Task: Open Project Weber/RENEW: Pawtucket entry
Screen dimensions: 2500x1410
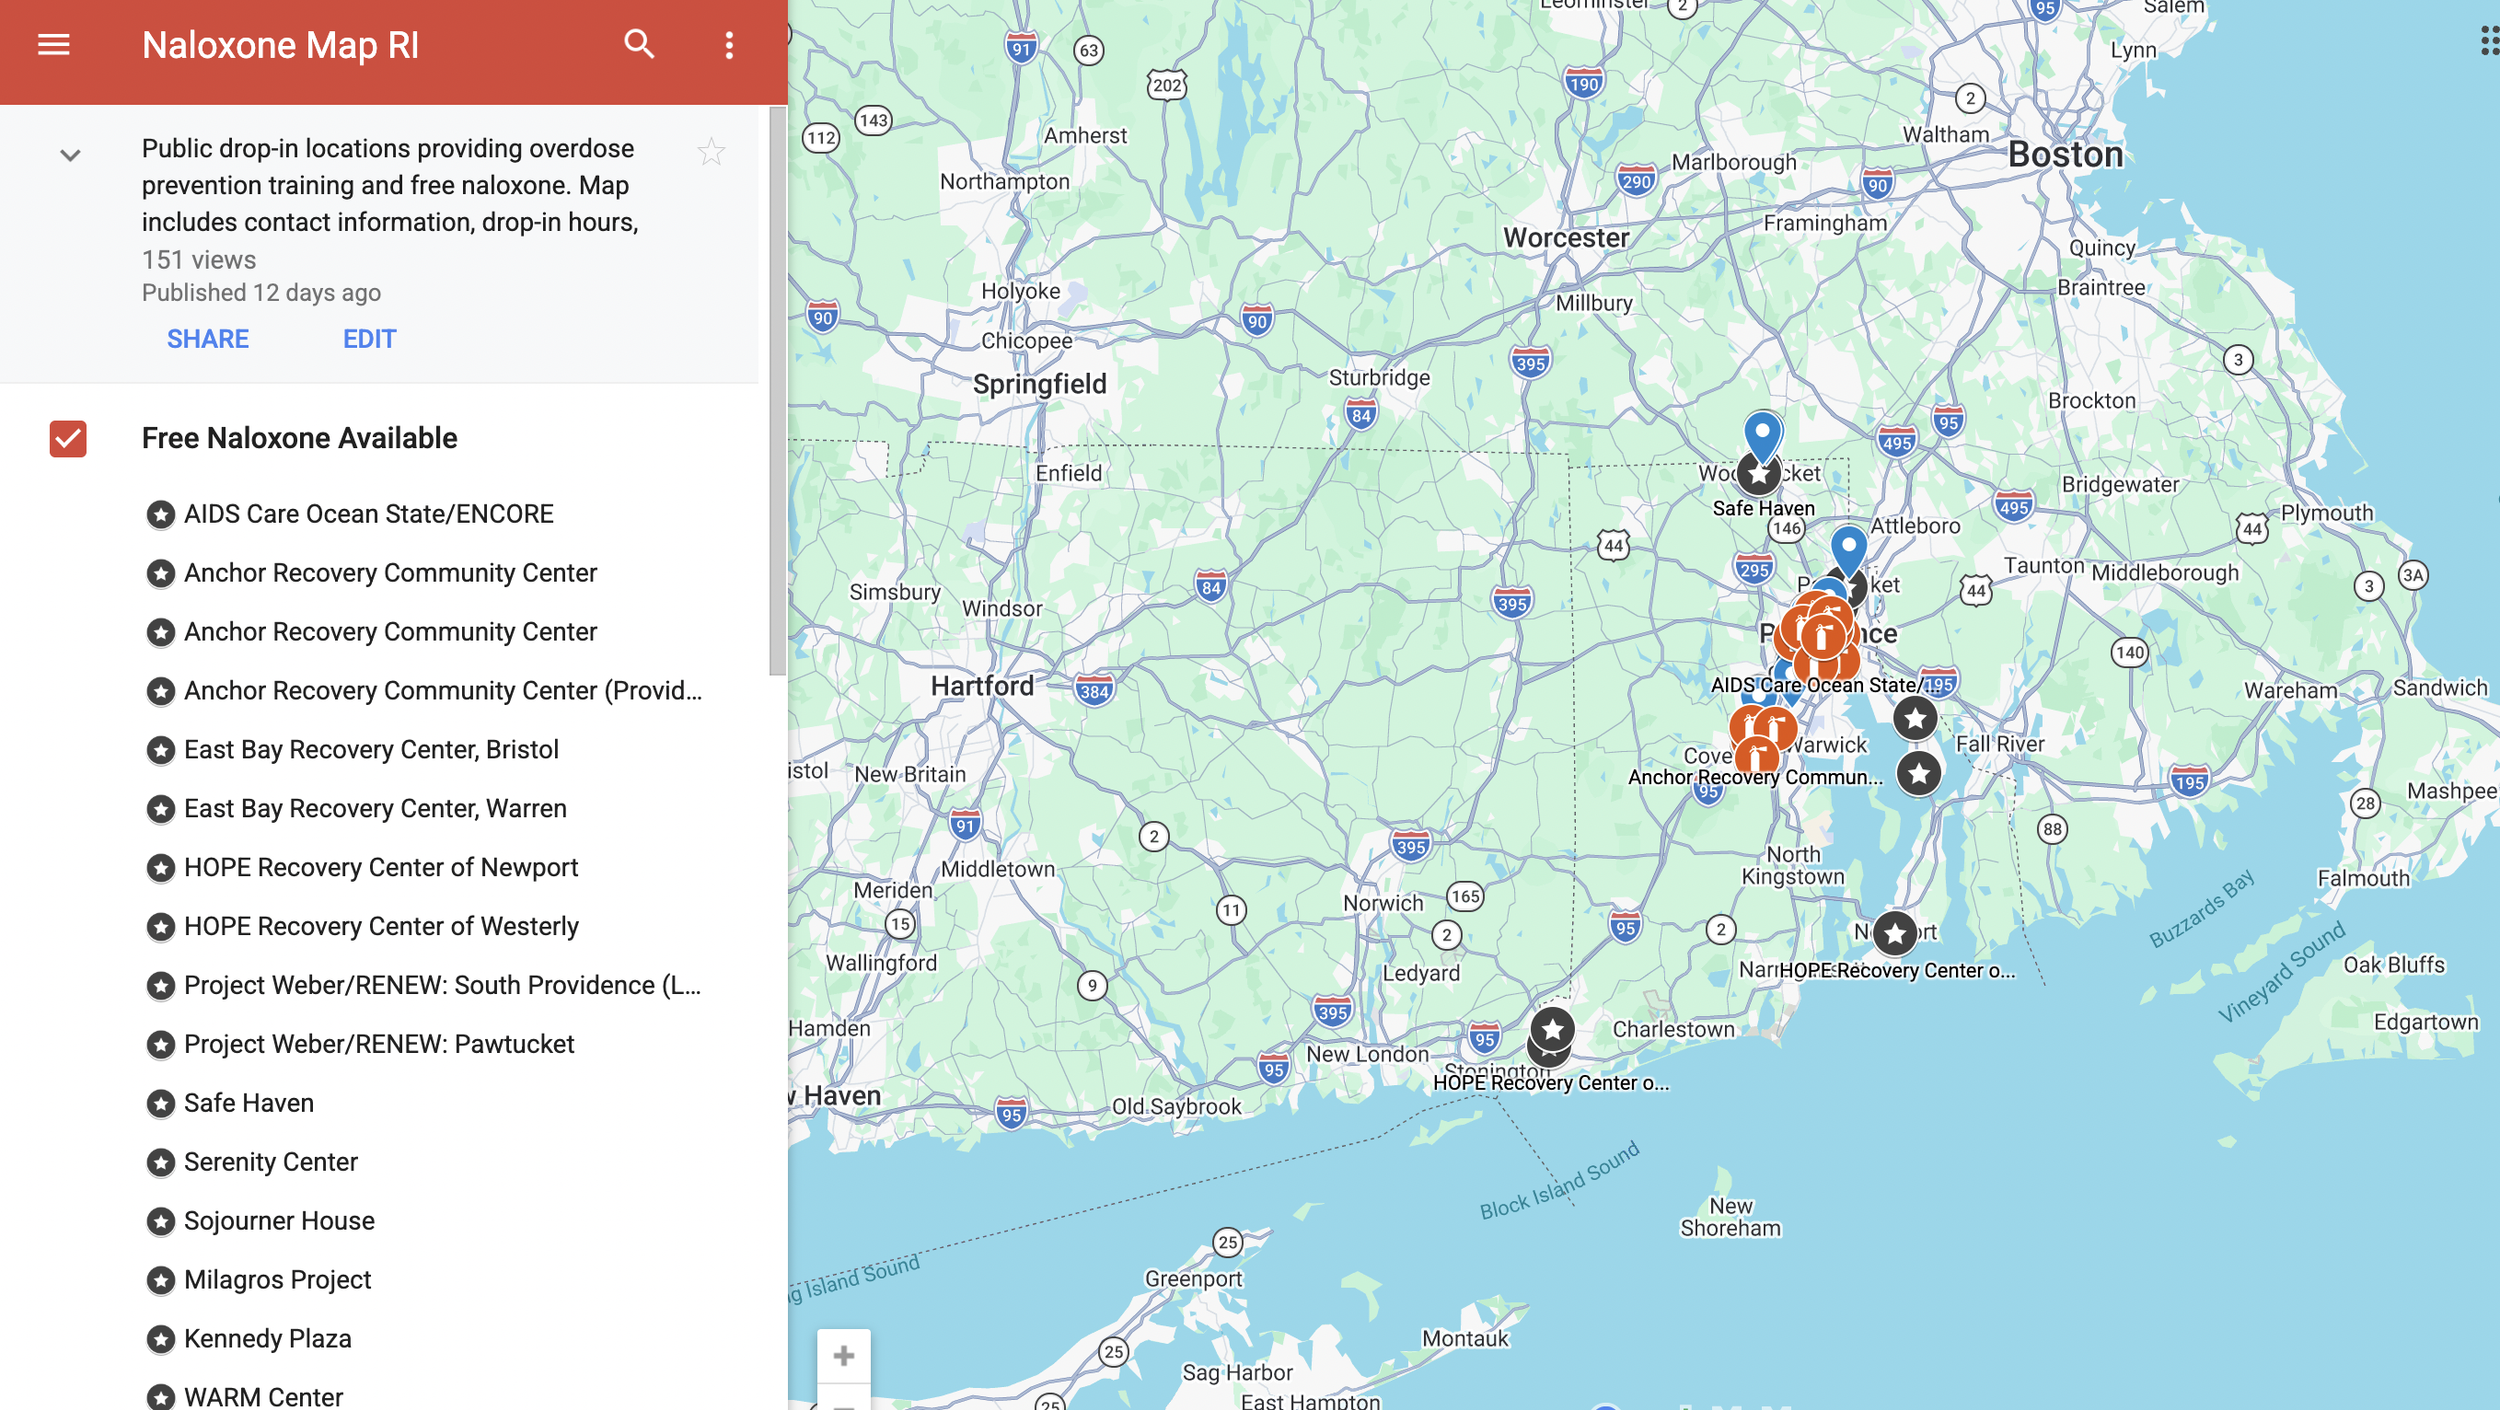Action: pos(379,1045)
